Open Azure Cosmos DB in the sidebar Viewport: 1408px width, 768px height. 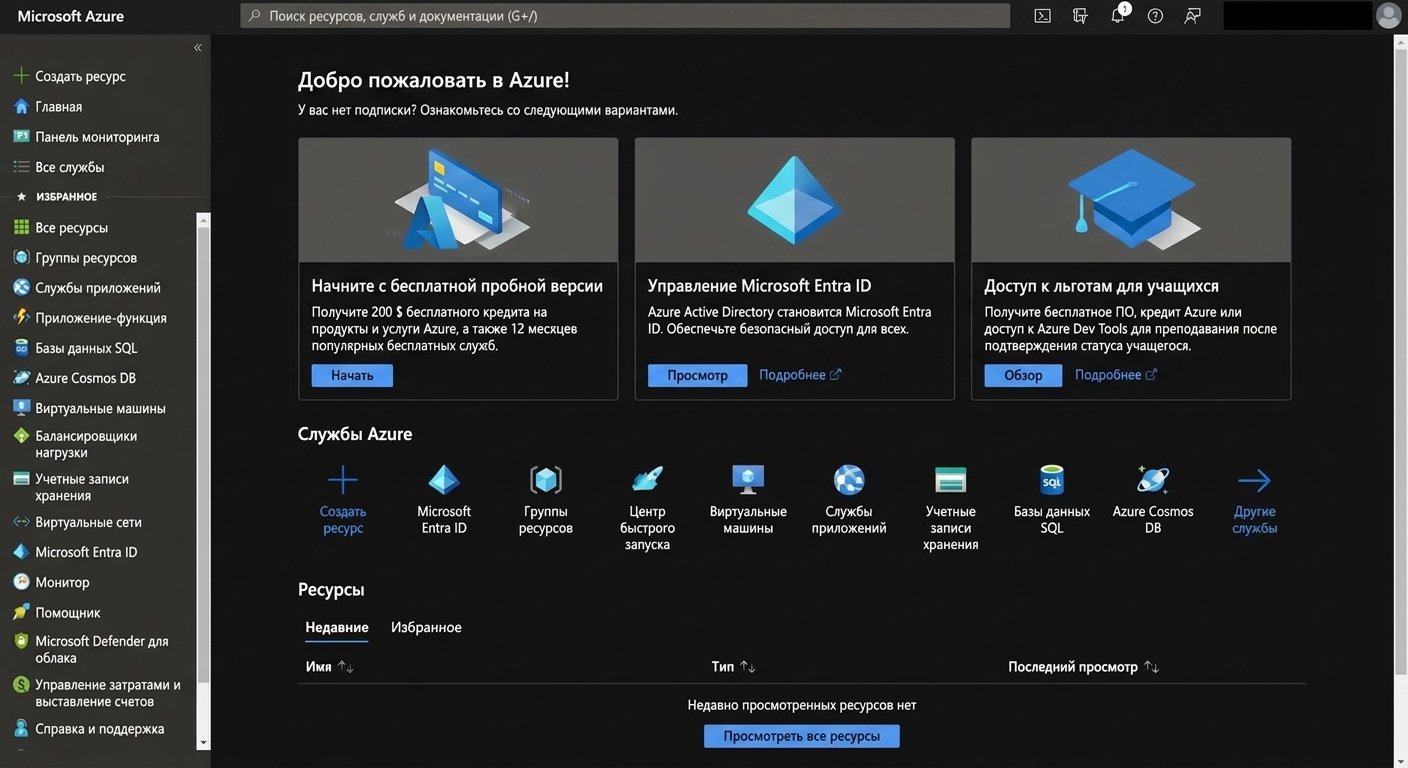click(85, 378)
